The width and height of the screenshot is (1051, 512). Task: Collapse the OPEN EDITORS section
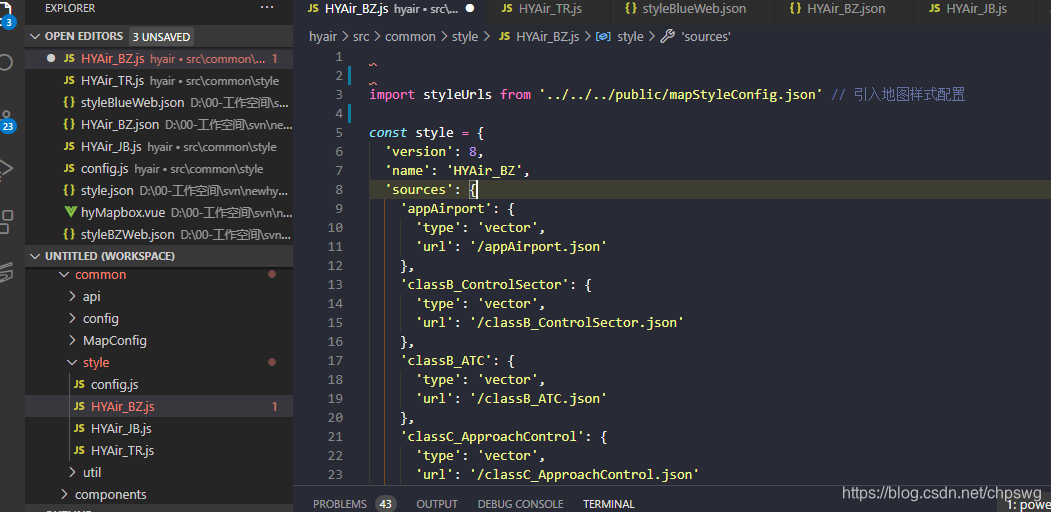click(35, 36)
